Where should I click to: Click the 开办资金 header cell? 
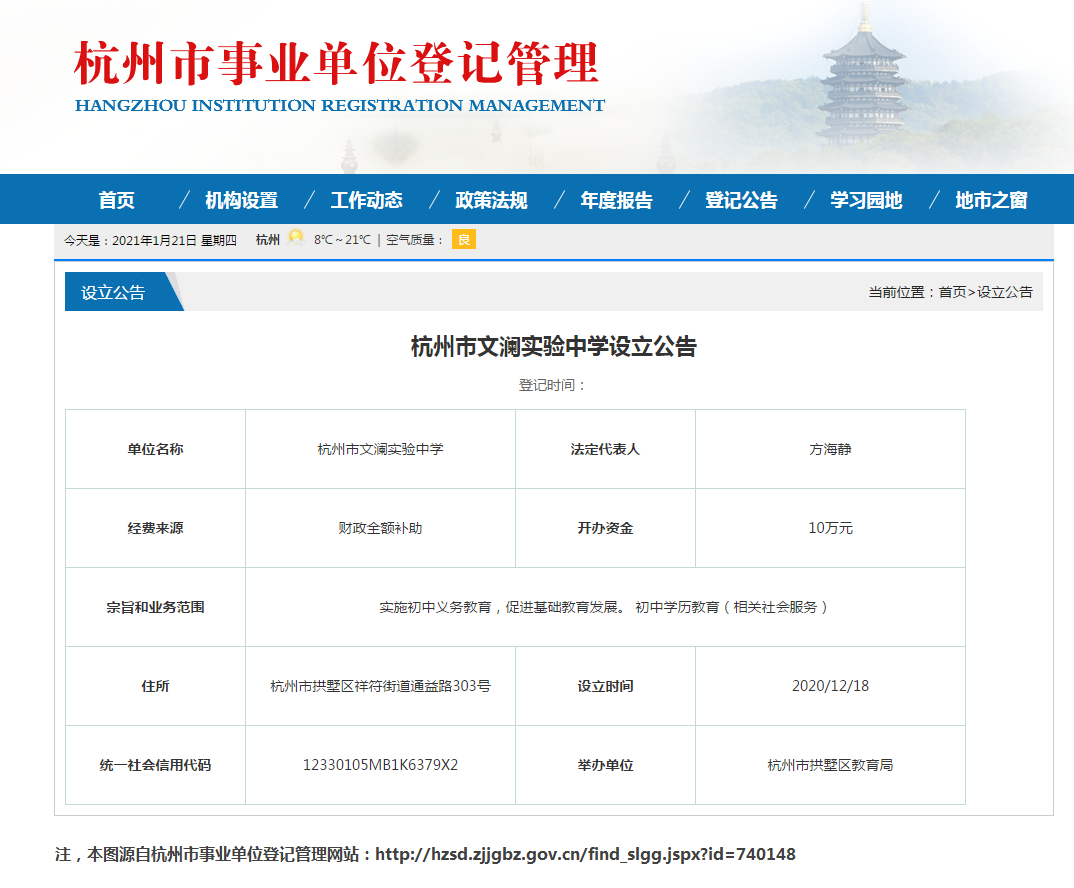(x=605, y=528)
